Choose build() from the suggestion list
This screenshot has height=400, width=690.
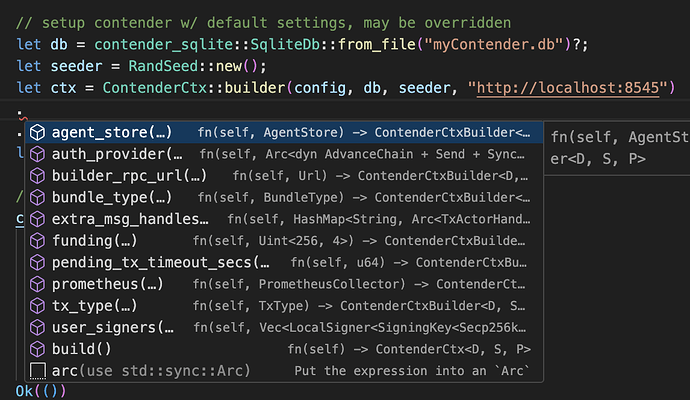pos(81,349)
